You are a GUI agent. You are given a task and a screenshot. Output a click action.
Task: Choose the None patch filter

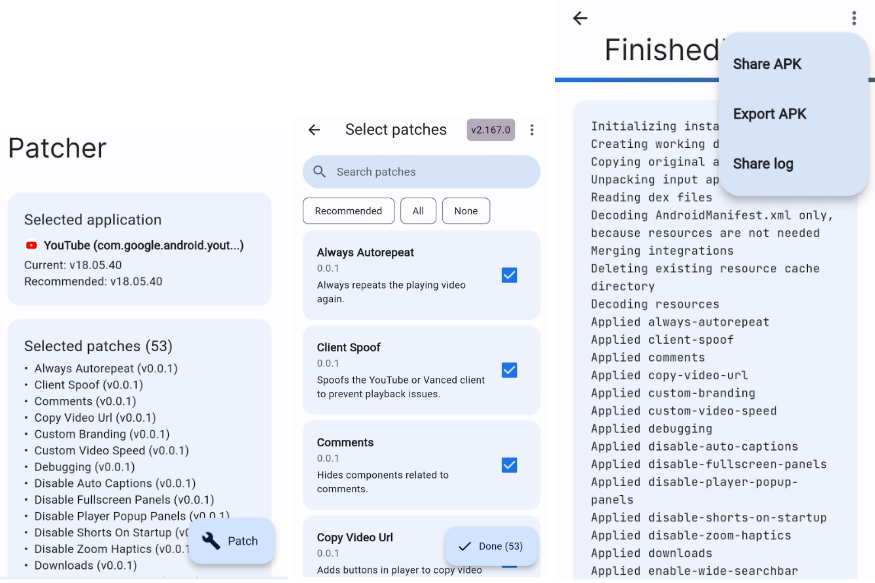point(465,211)
